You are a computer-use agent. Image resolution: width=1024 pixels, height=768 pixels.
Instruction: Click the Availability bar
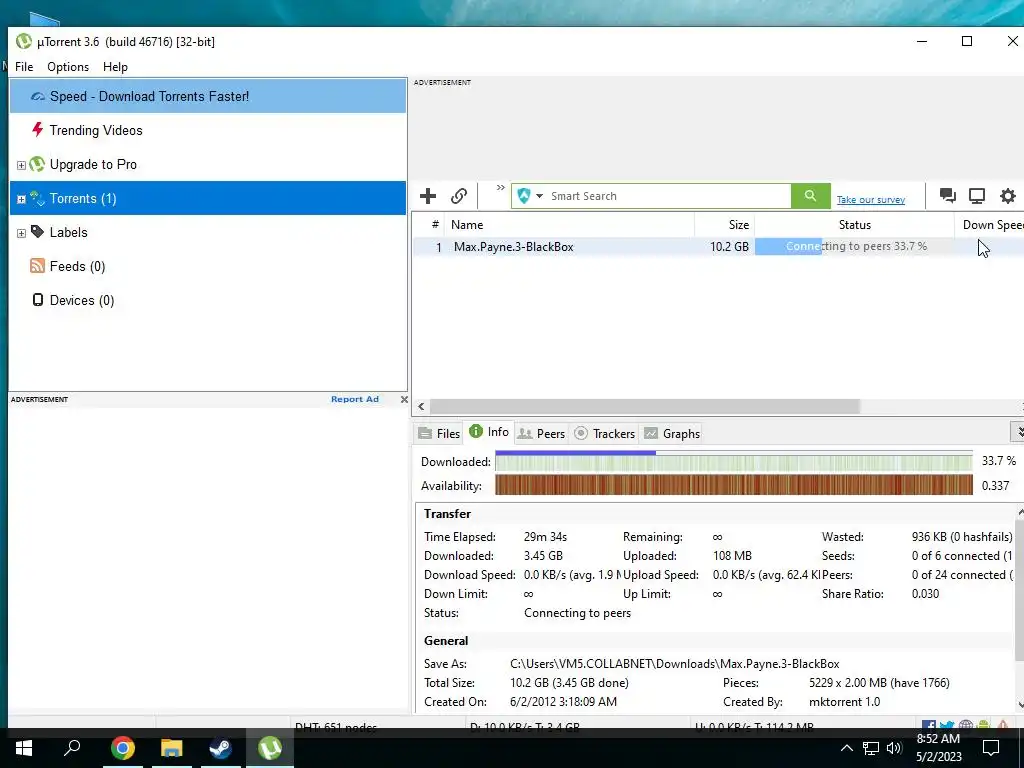point(733,485)
